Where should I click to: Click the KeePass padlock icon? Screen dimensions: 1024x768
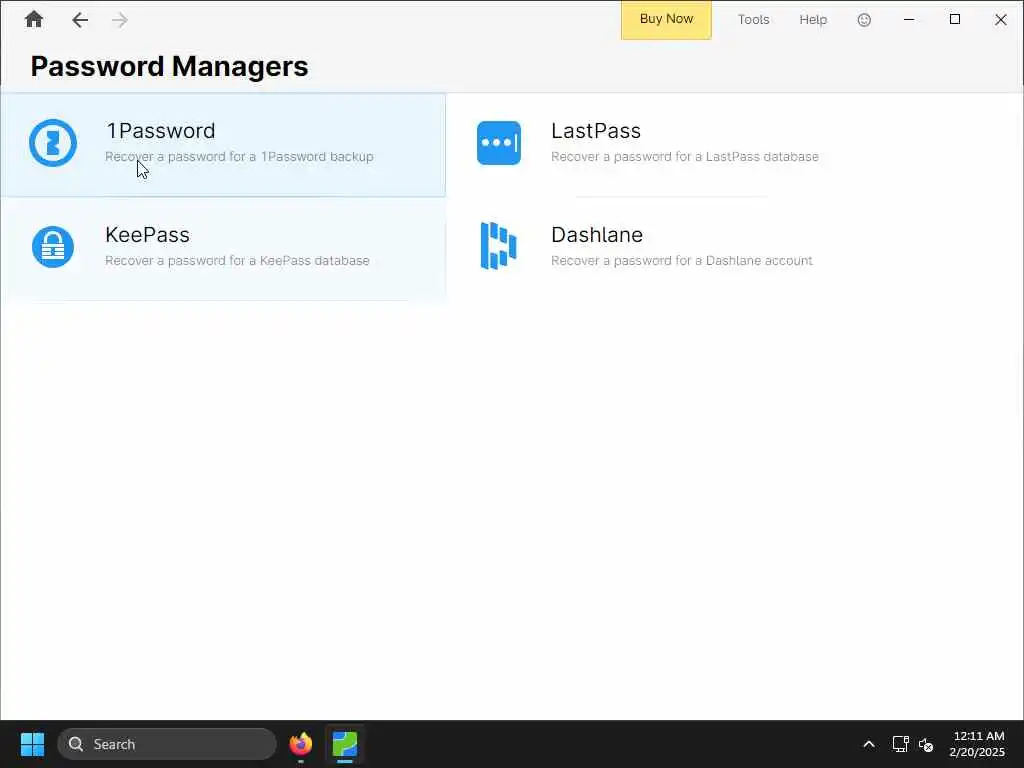pyautogui.click(x=53, y=247)
